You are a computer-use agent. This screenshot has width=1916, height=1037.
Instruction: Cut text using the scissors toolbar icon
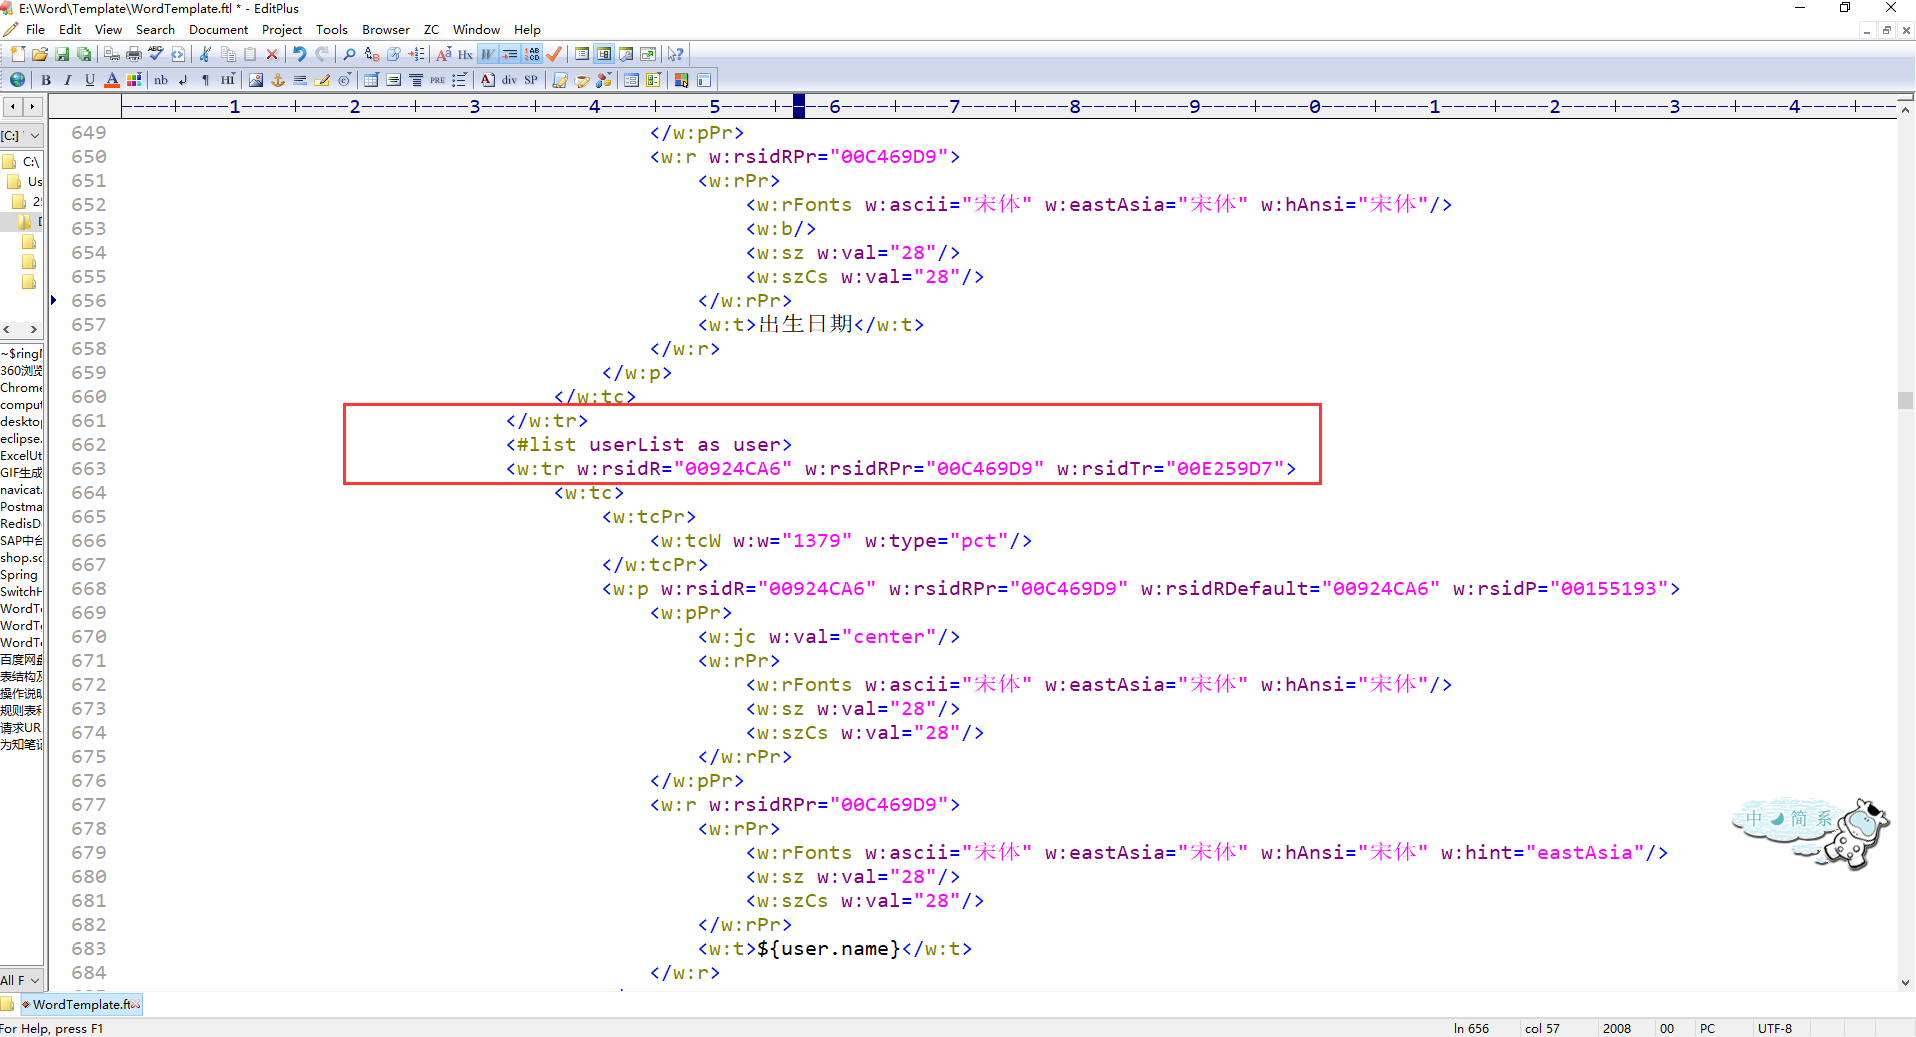(x=205, y=55)
